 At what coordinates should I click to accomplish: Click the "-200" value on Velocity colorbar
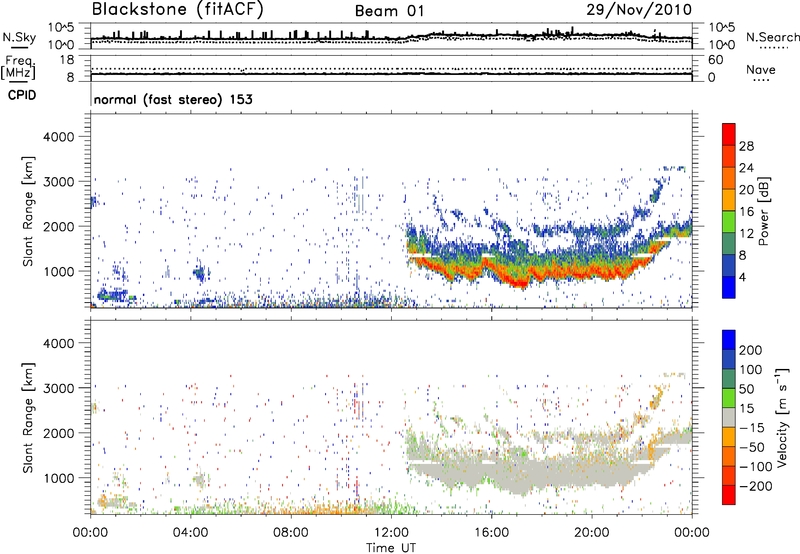(755, 486)
